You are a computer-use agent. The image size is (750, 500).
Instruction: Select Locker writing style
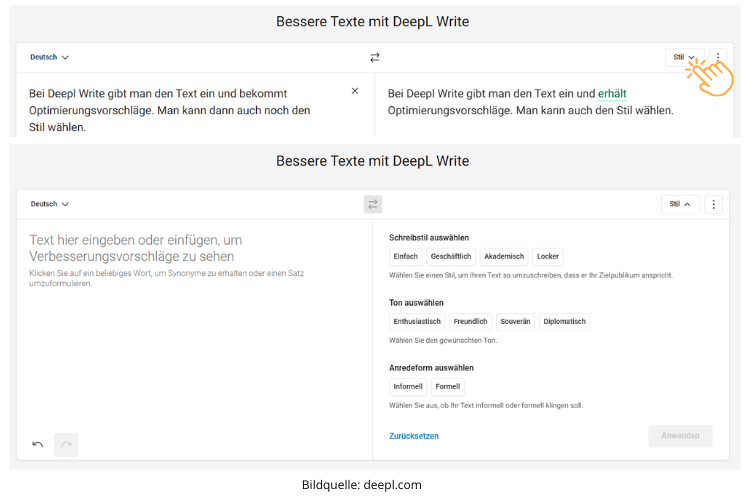pyautogui.click(x=548, y=256)
